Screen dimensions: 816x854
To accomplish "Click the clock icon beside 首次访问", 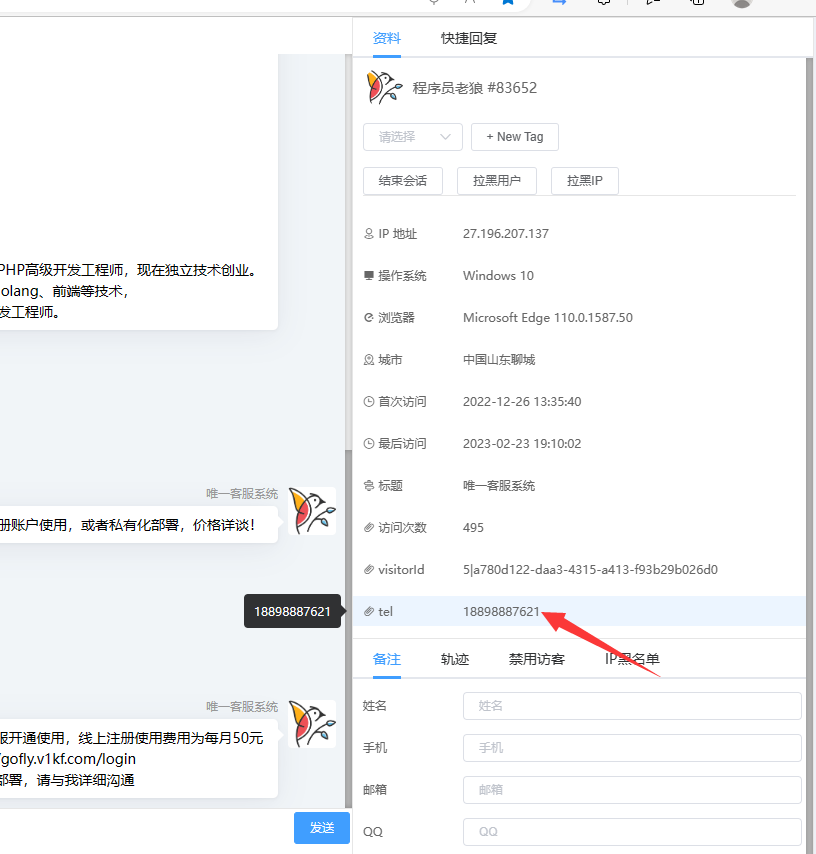I will [370, 401].
